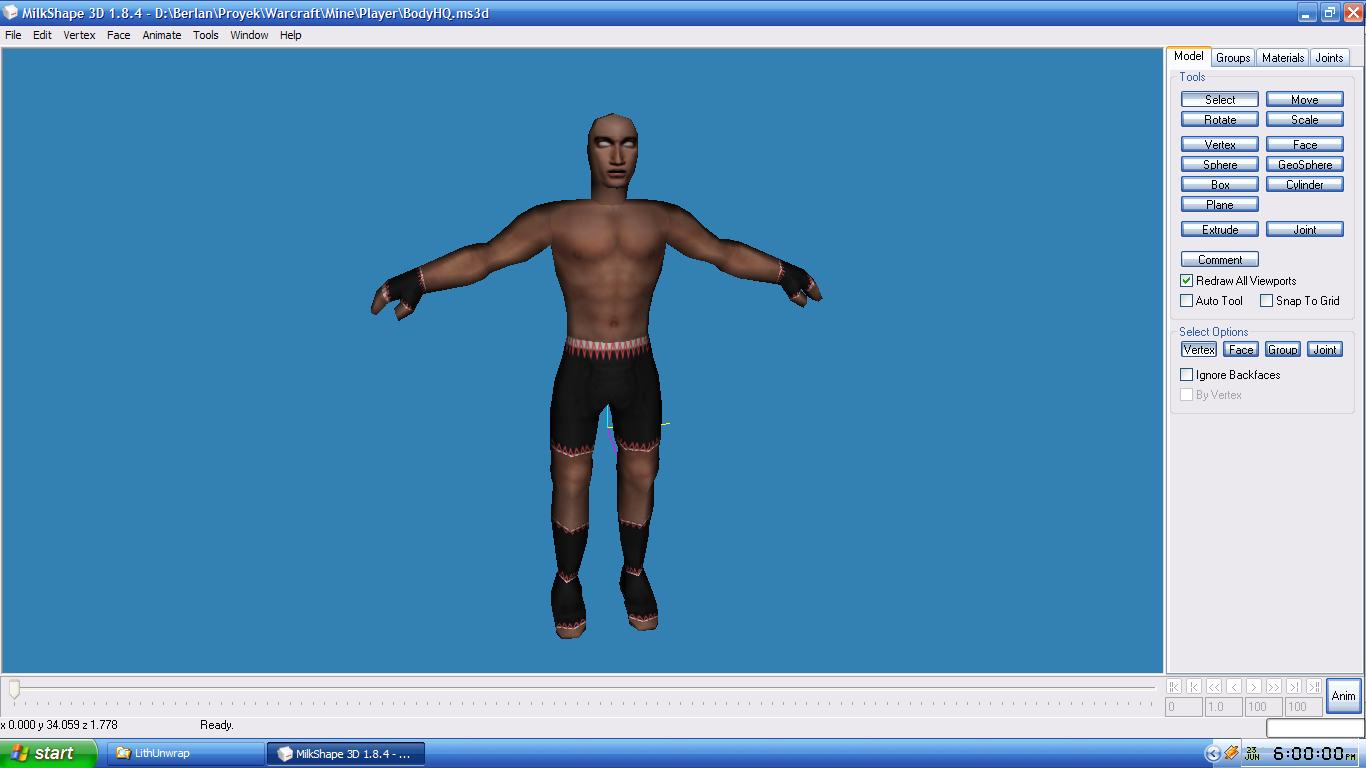This screenshot has height=768, width=1366.
Task: Set select option to Group
Action: click(x=1283, y=349)
